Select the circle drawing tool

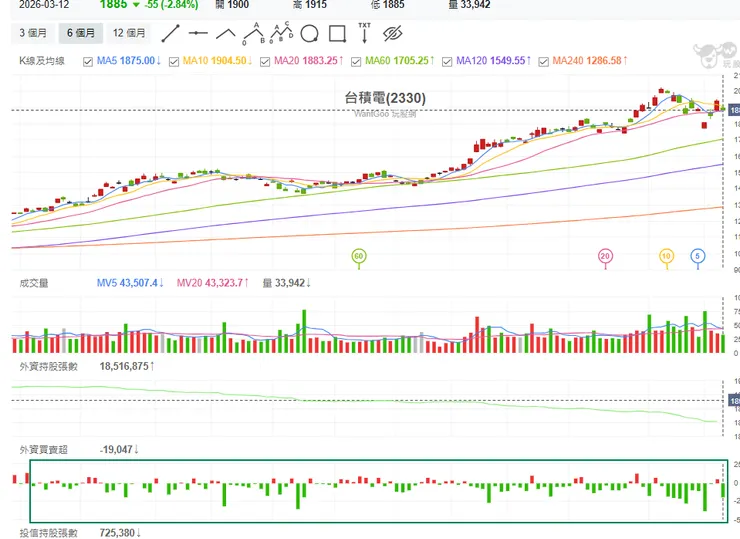[310, 34]
